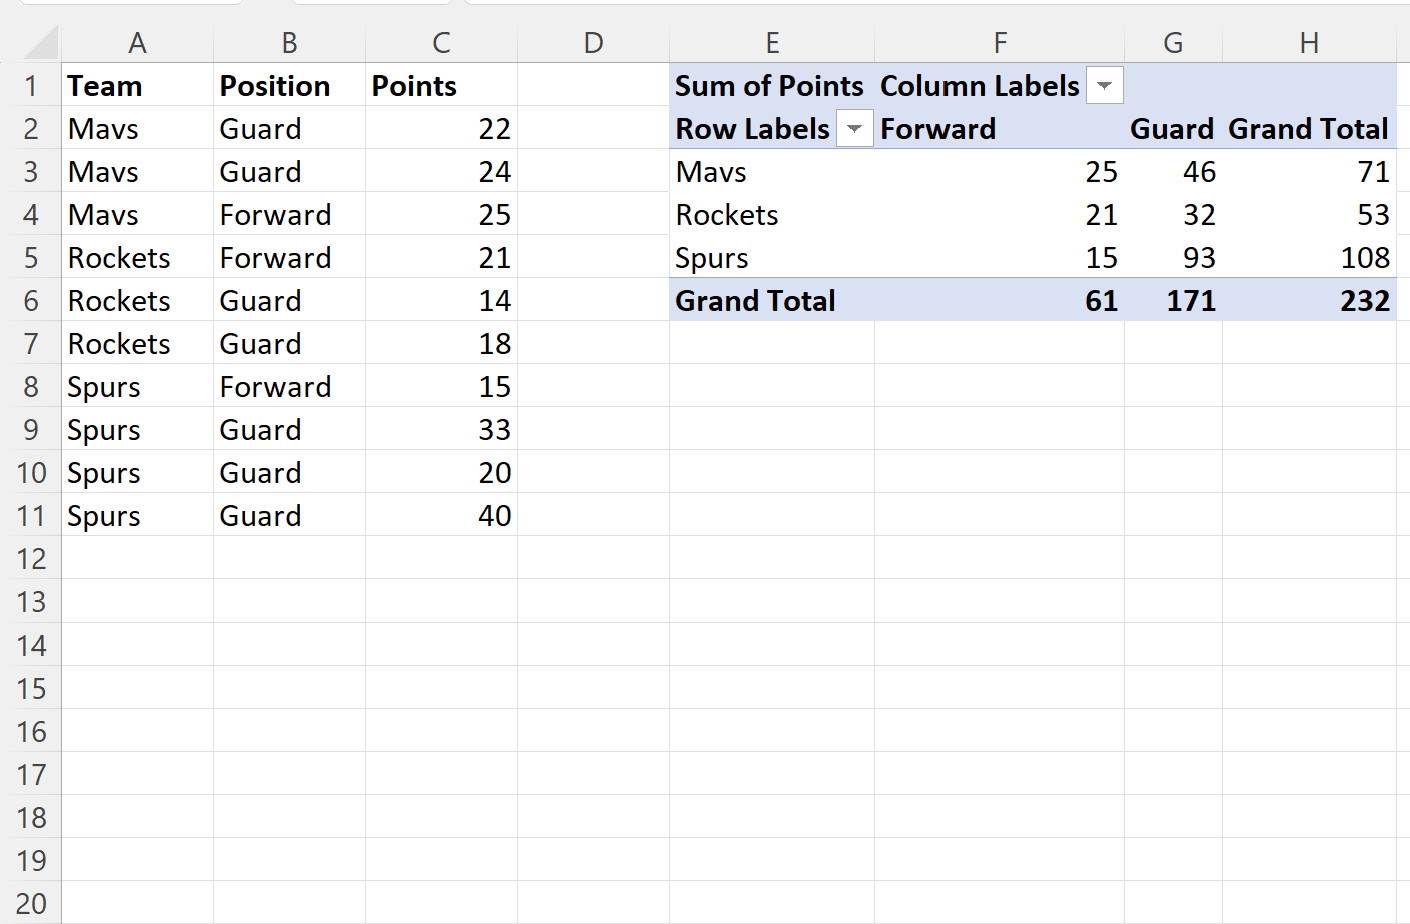Select row 1 header
Image resolution: width=1410 pixels, height=924 pixels.
(31, 86)
